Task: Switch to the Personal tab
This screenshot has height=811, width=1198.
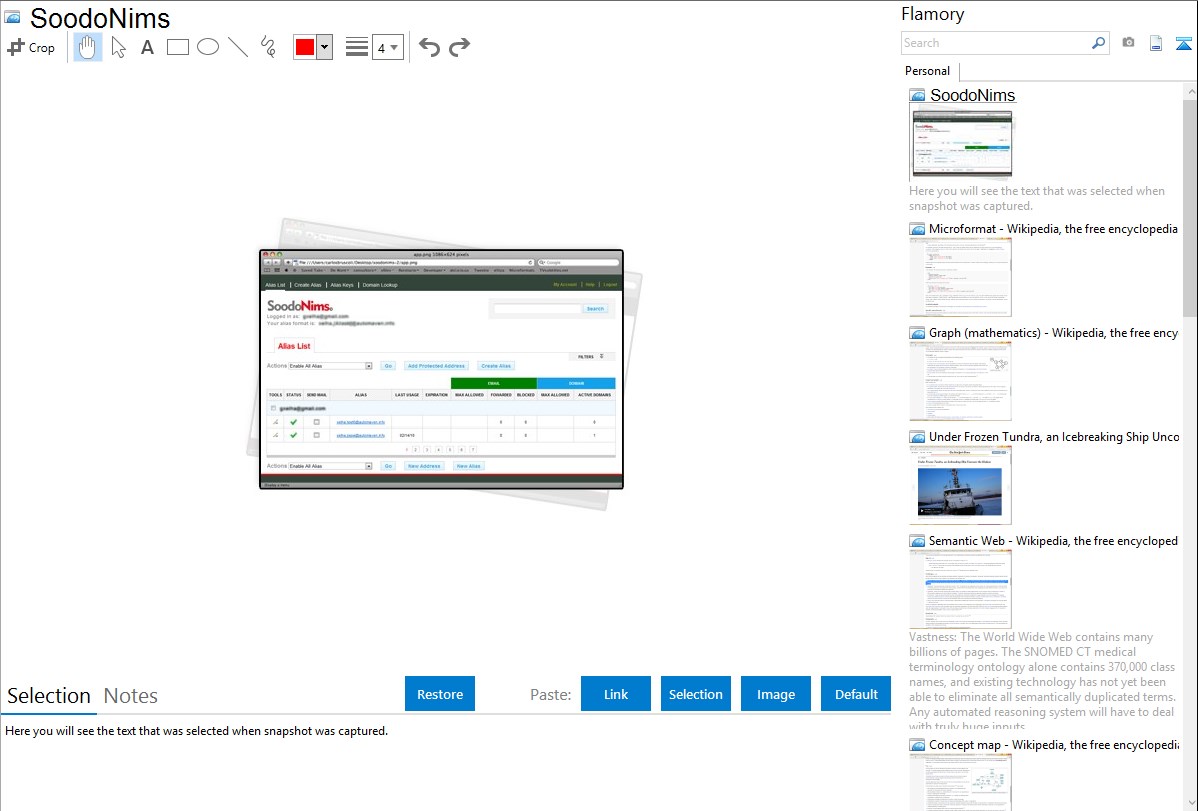Action: pos(928,70)
